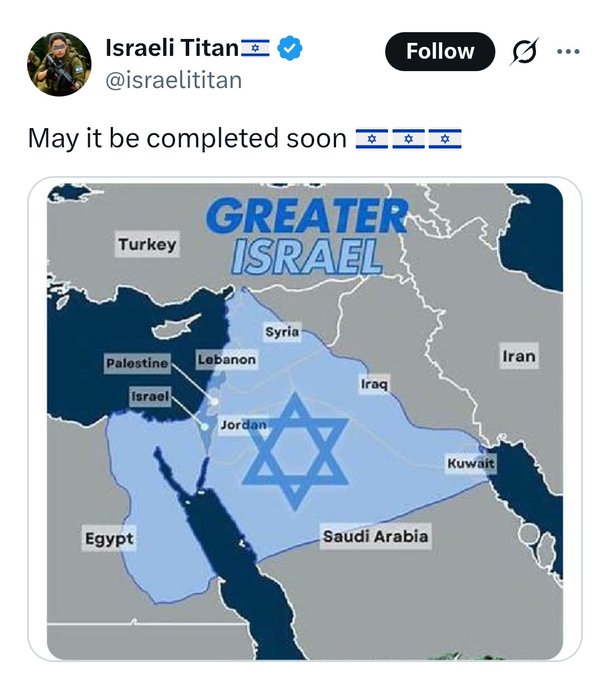Image resolution: width=610 pixels, height=679 pixels.
Task: Click the Kuwait label on the map
Action: point(470,463)
